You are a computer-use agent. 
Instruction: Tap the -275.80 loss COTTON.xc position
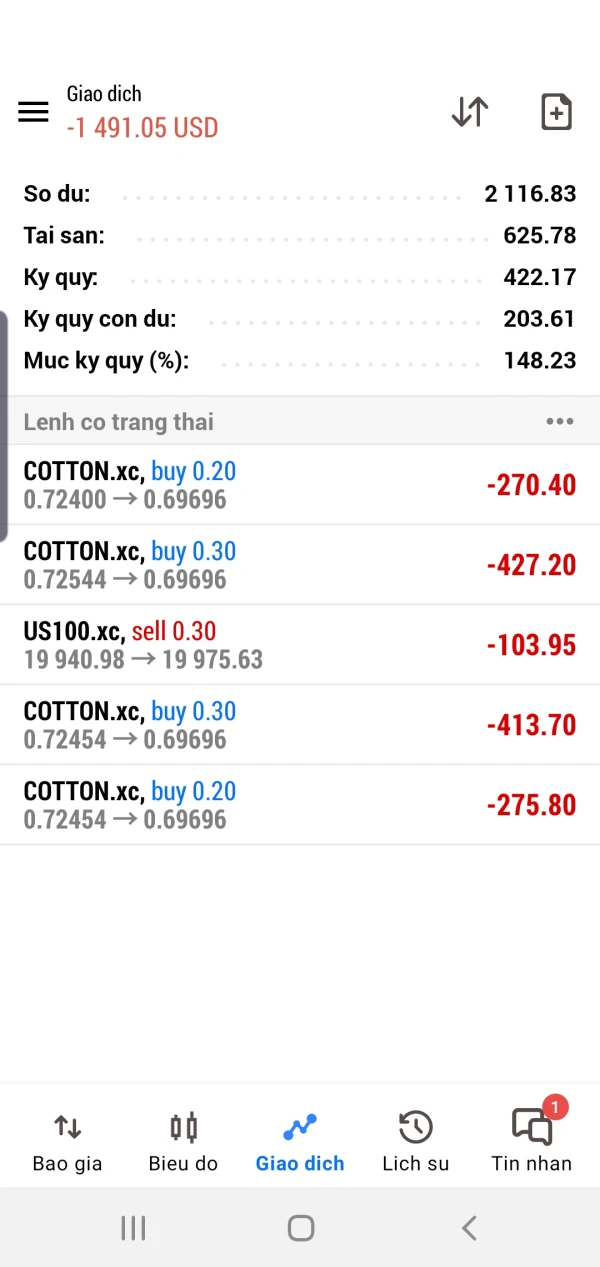point(300,805)
